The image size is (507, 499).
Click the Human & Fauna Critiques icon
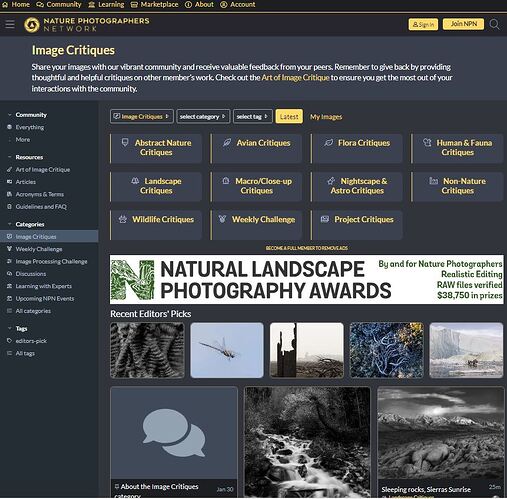(x=427, y=143)
